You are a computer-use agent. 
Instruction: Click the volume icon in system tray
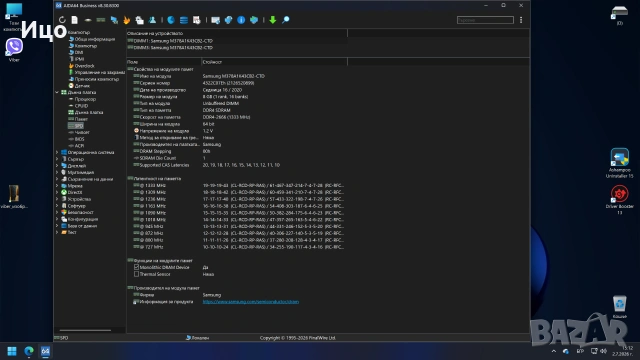603,351
